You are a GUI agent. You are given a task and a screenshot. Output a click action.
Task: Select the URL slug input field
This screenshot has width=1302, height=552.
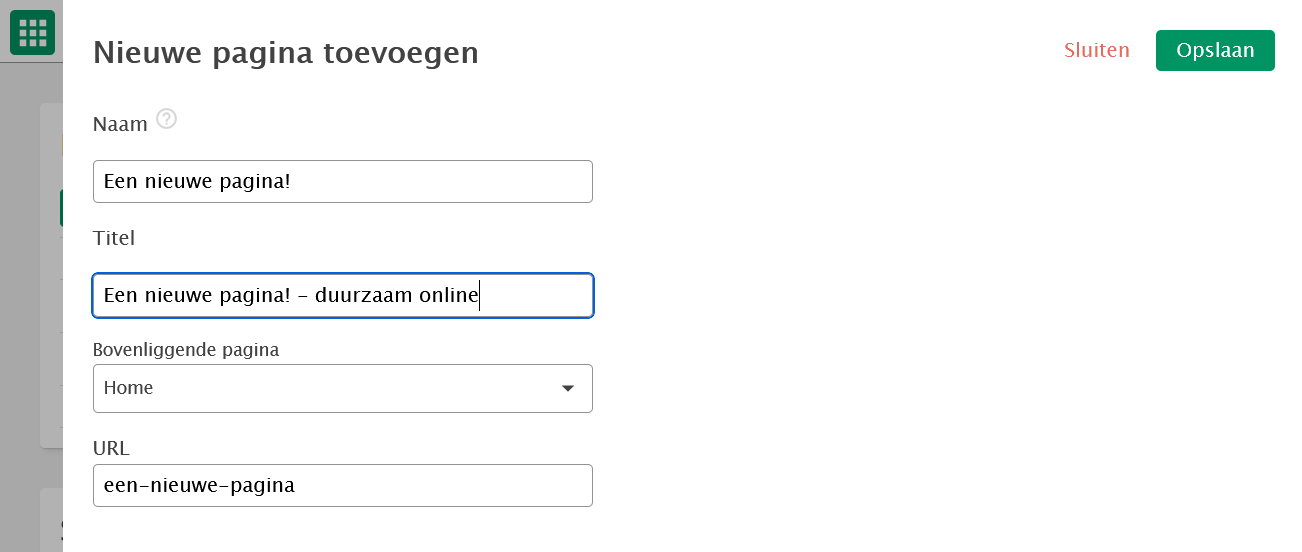click(x=343, y=485)
